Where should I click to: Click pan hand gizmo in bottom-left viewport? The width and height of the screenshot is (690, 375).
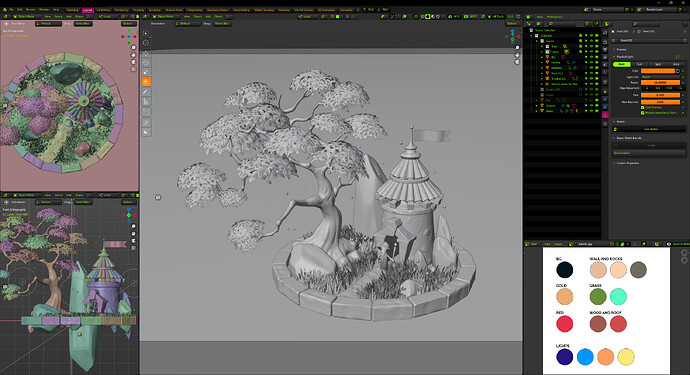click(133, 234)
